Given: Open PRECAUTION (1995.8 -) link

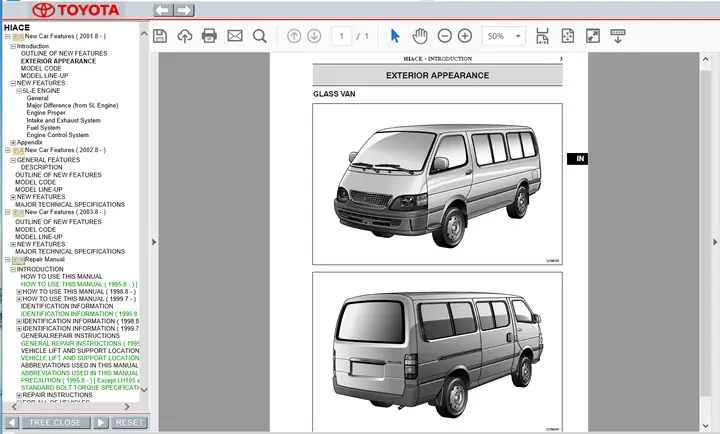Looking at the screenshot, I should click(x=80, y=380).
